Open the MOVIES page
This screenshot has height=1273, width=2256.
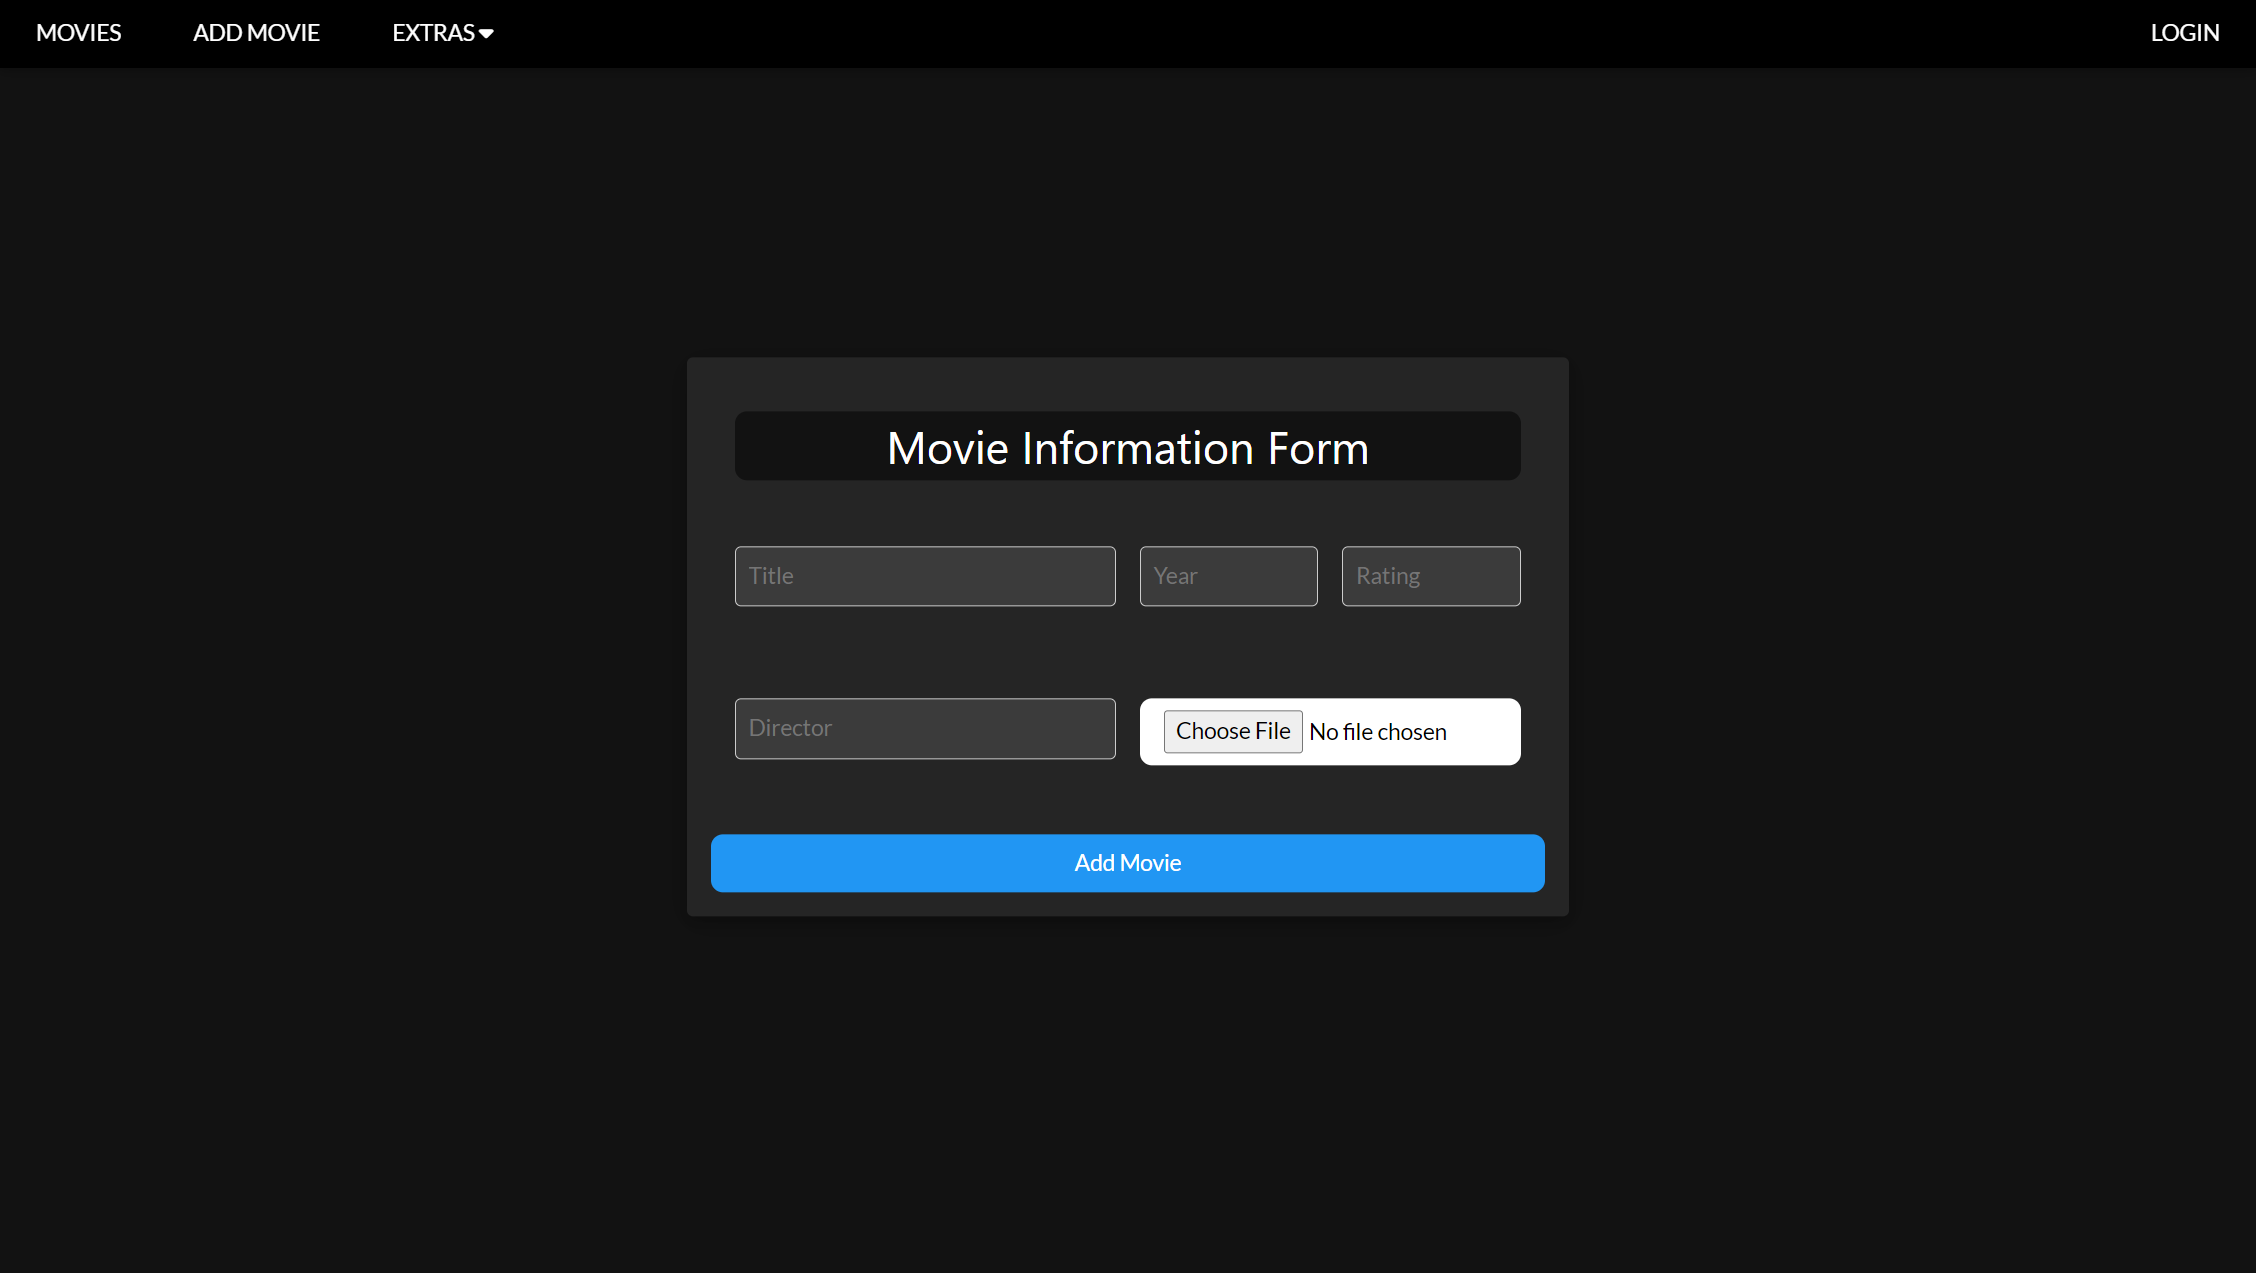point(78,33)
